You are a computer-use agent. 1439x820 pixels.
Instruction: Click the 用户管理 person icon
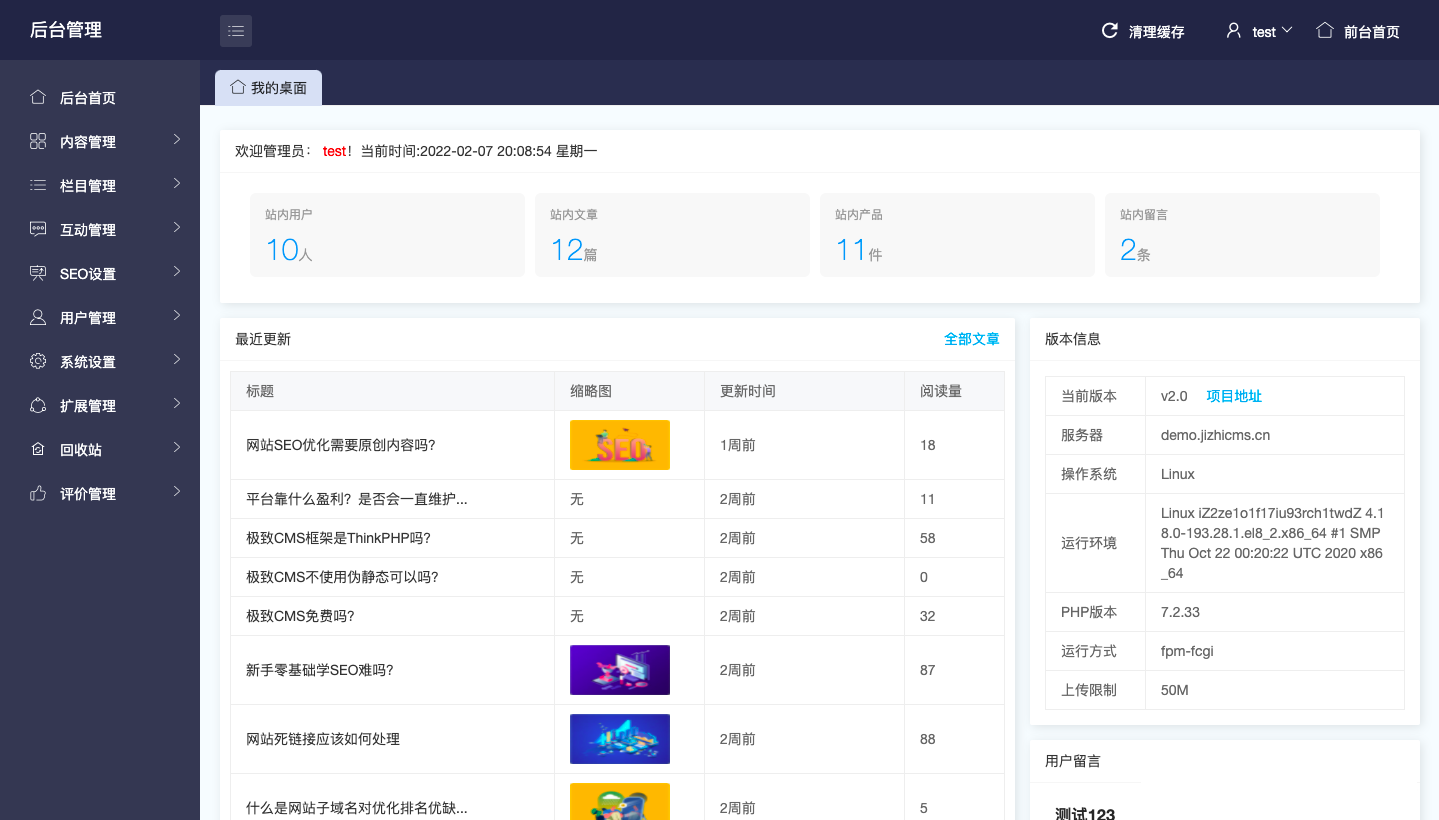click(x=38, y=317)
